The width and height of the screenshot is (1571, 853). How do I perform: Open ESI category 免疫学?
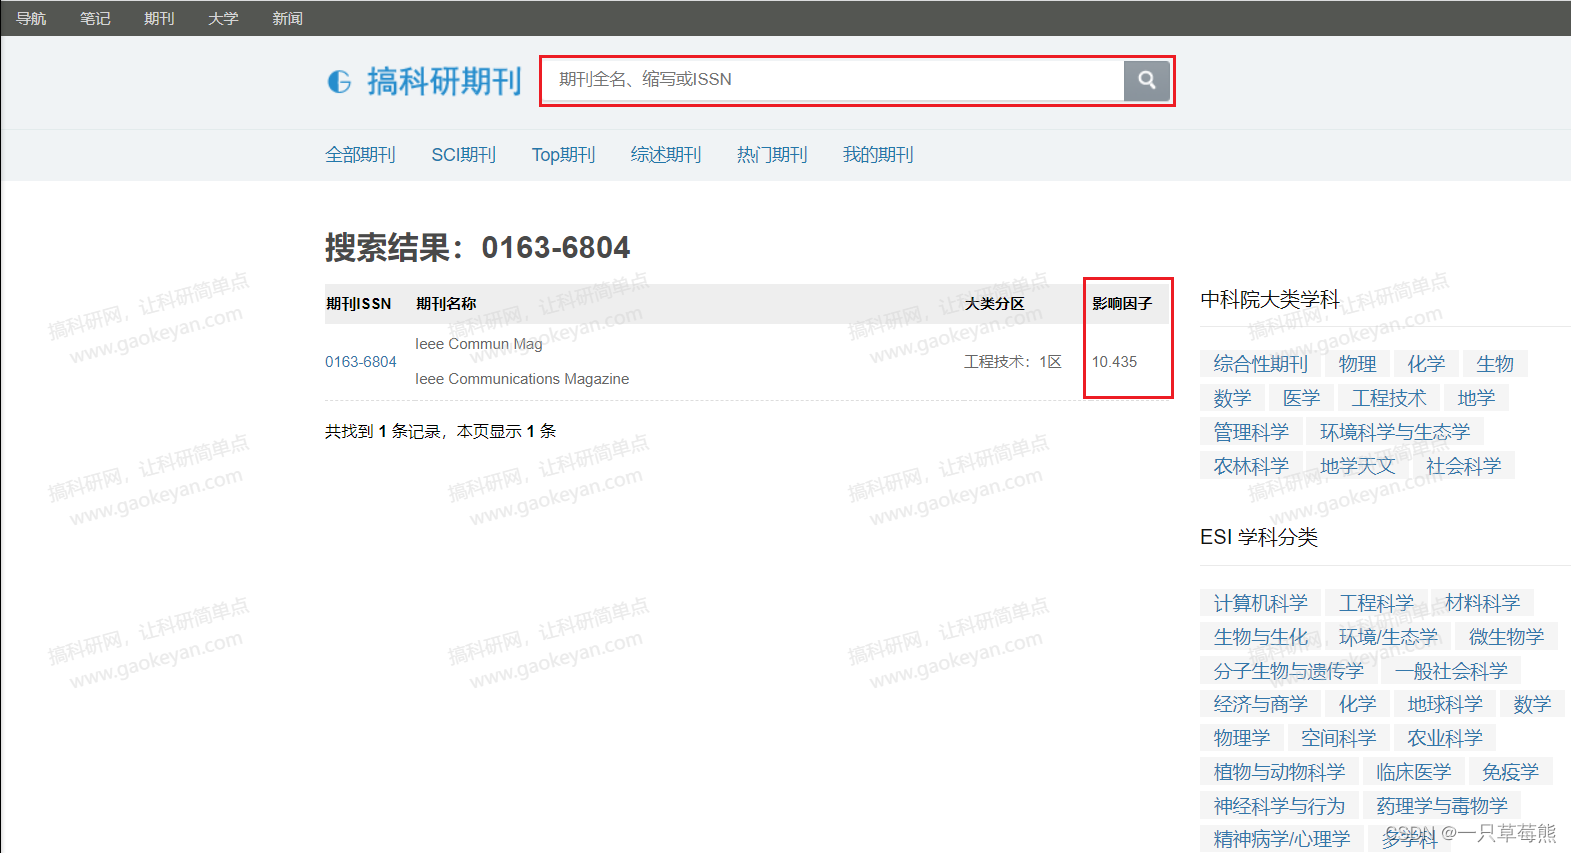coord(1510,772)
